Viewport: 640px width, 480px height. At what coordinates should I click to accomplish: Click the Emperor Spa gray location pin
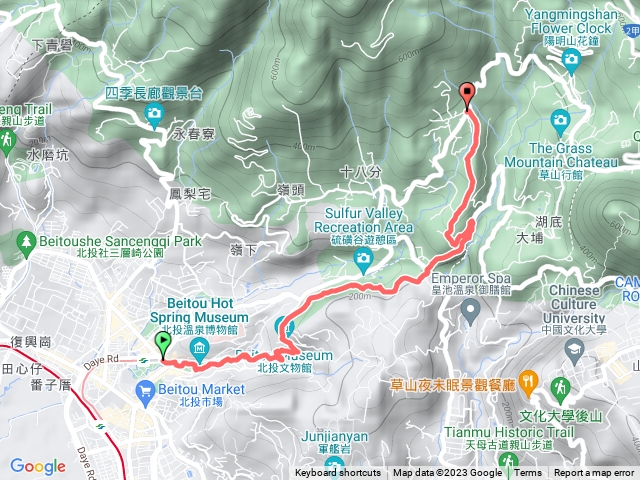[x=470, y=310]
